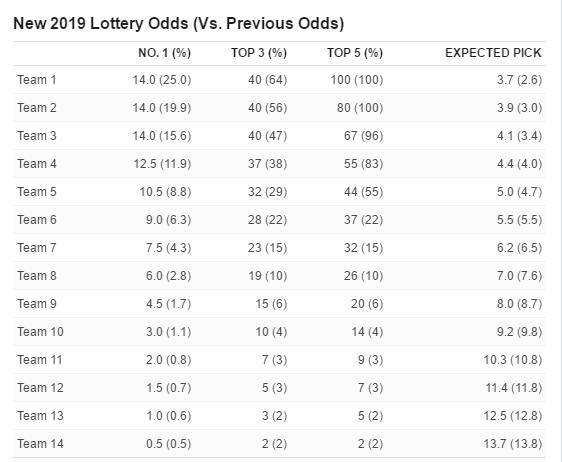Viewport: 562px width, 462px height.
Task: Select the Team 14 row label
Action: (x=40, y=443)
